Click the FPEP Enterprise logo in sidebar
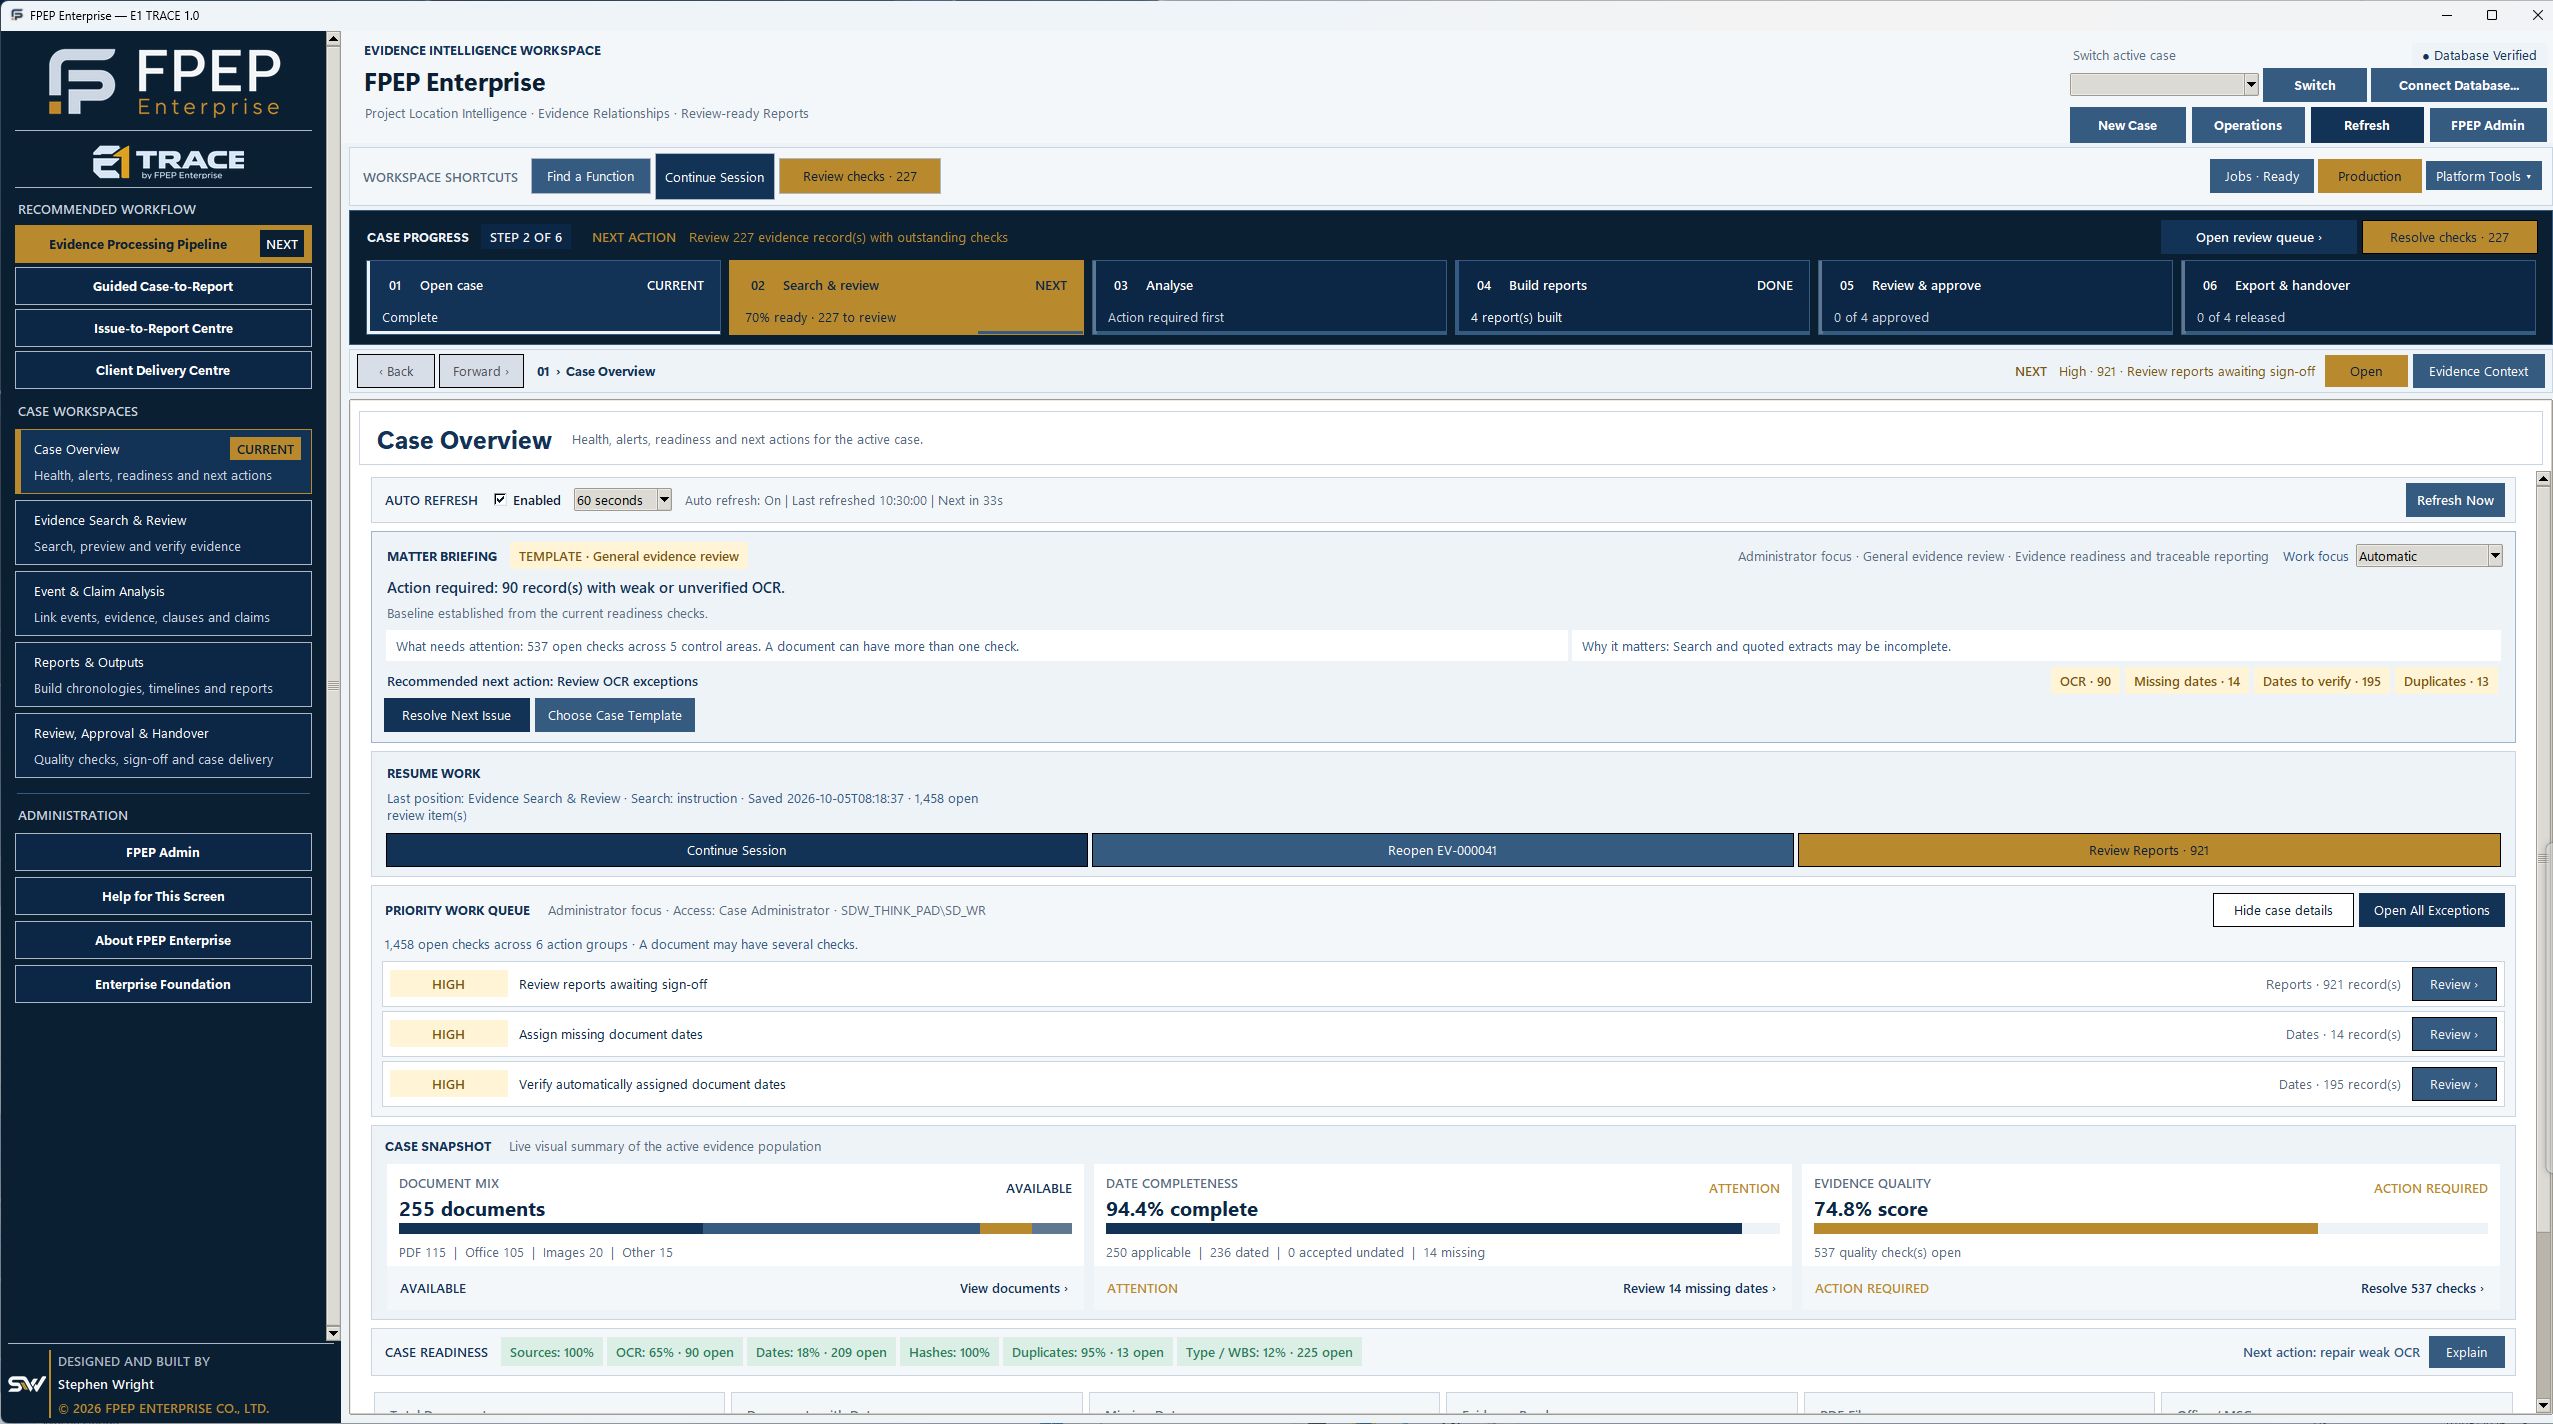The width and height of the screenshot is (2553, 1424). coord(165,82)
